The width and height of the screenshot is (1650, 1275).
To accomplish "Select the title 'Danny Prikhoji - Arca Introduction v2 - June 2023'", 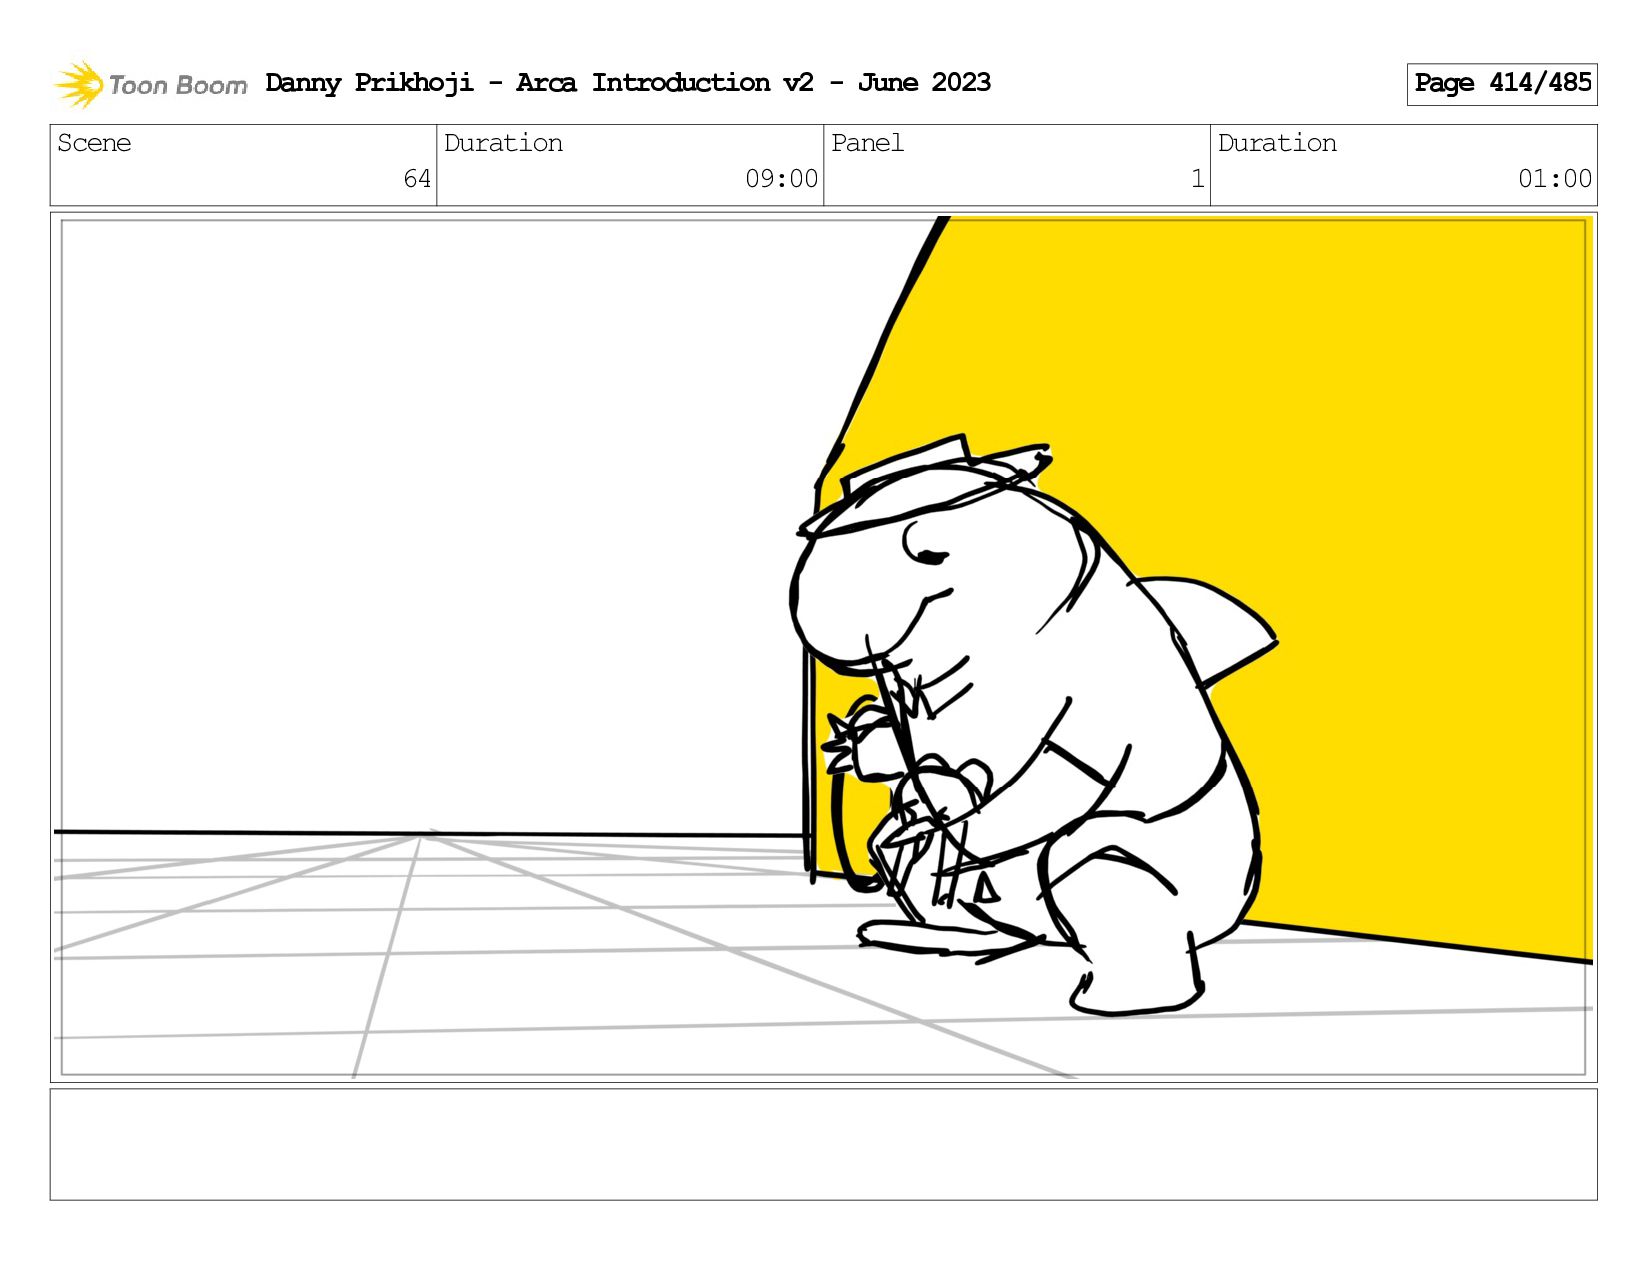I will (628, 83).
